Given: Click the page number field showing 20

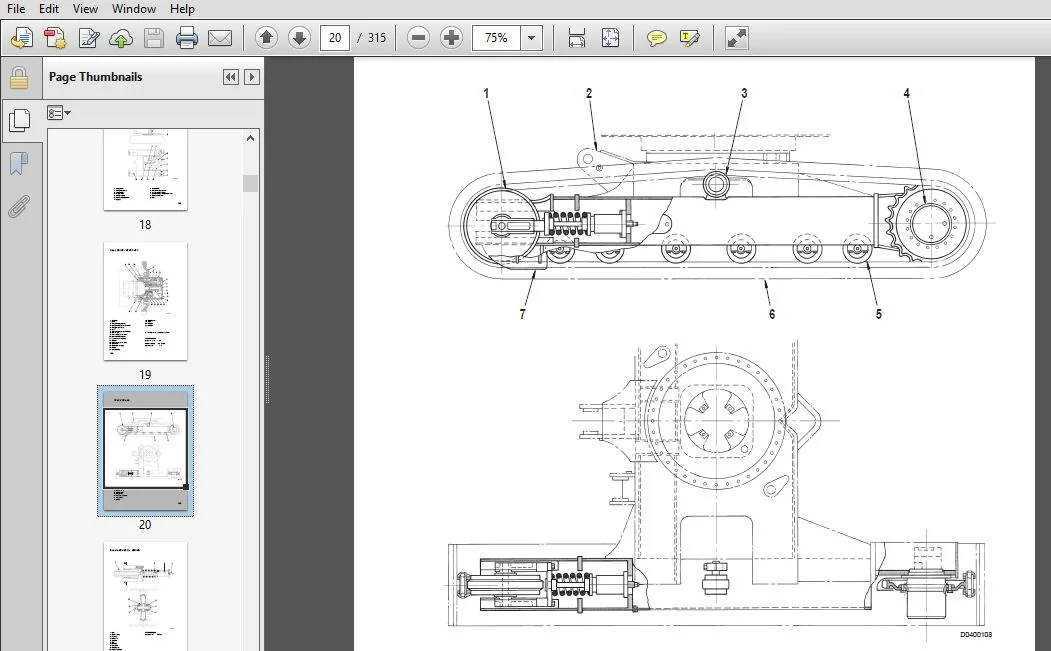Looking at the screenshot, I should point(335,38).
